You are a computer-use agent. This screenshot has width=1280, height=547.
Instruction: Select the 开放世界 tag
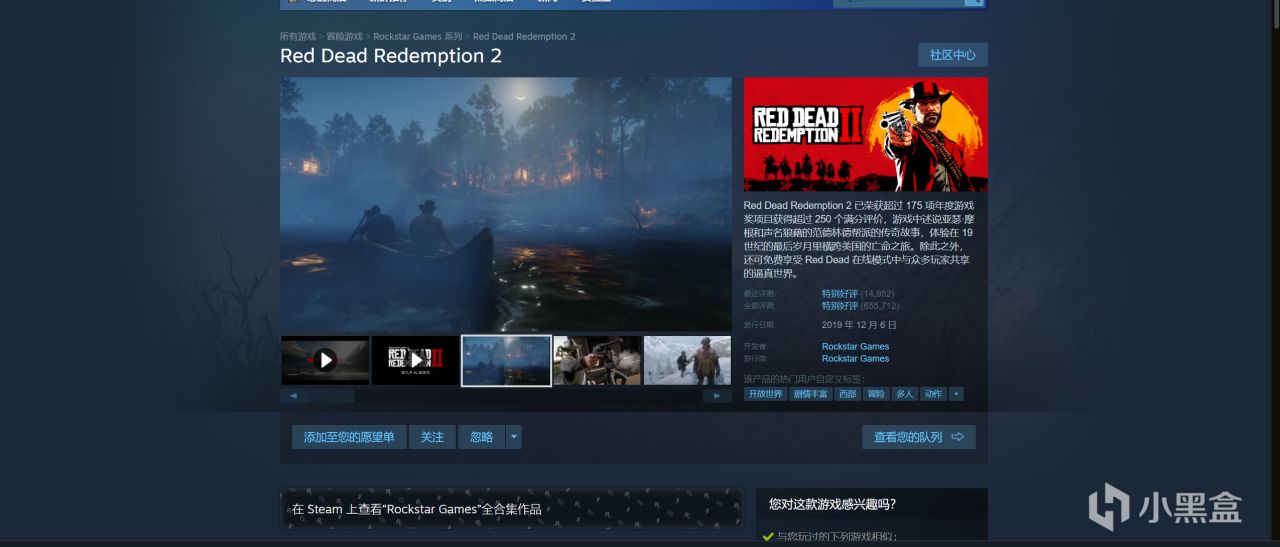click(x=765, y=394)
